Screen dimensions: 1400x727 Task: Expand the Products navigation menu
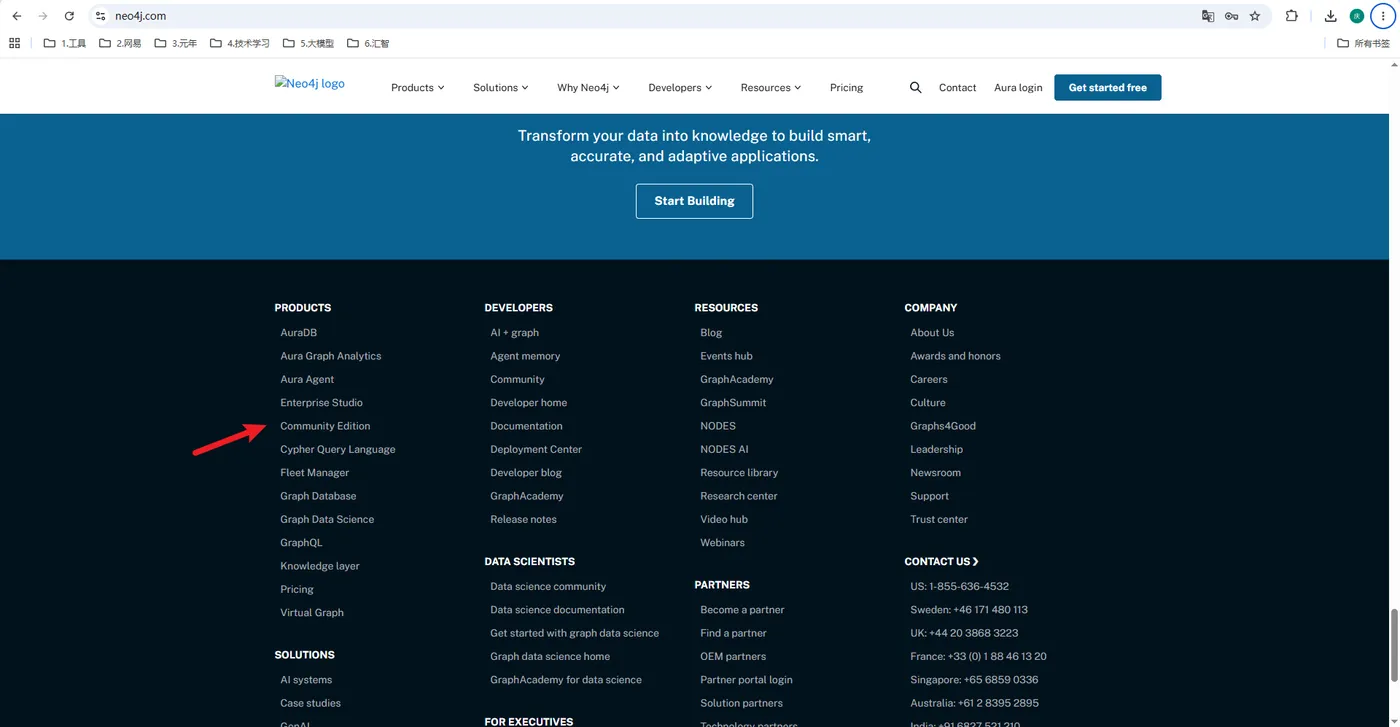[x=418, y=88]
